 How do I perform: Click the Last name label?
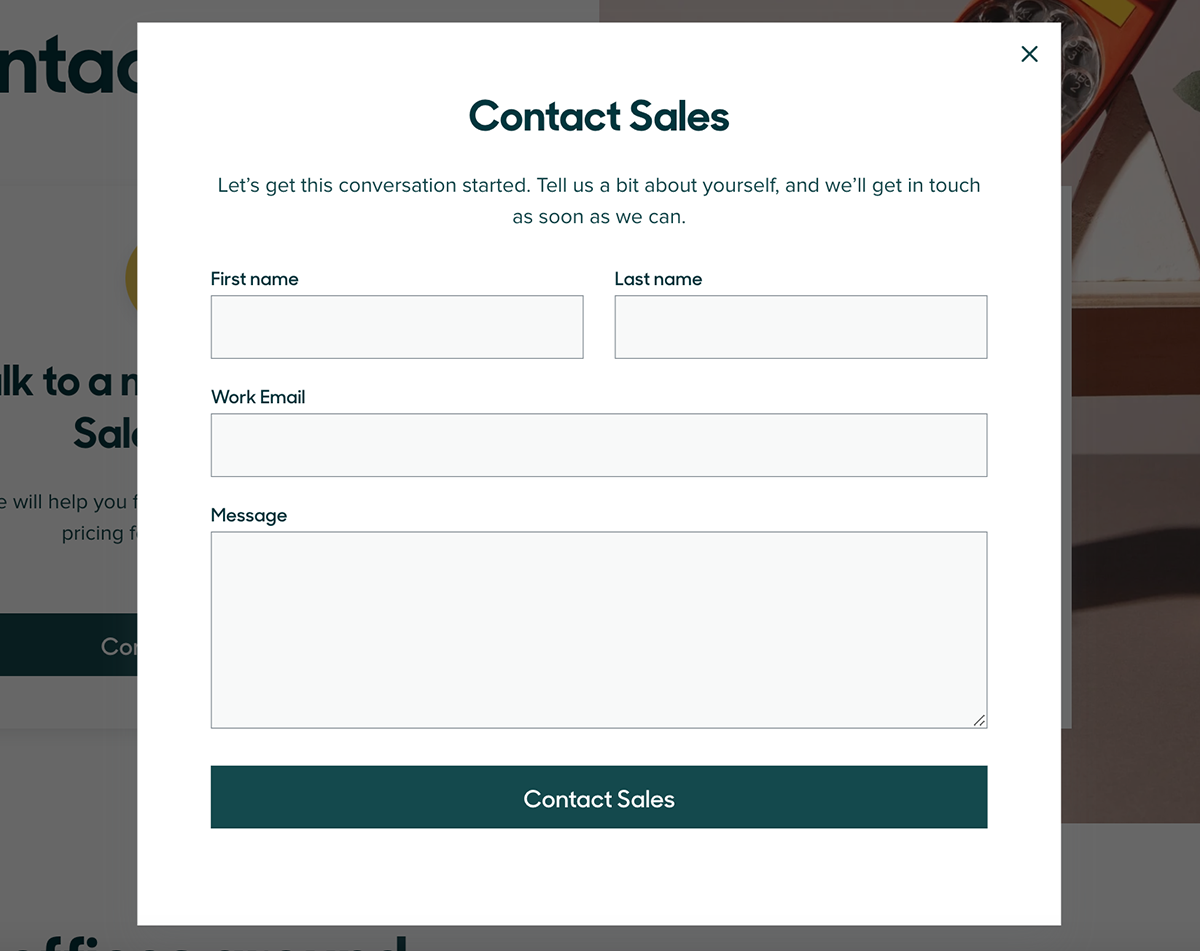click(658, 279)
